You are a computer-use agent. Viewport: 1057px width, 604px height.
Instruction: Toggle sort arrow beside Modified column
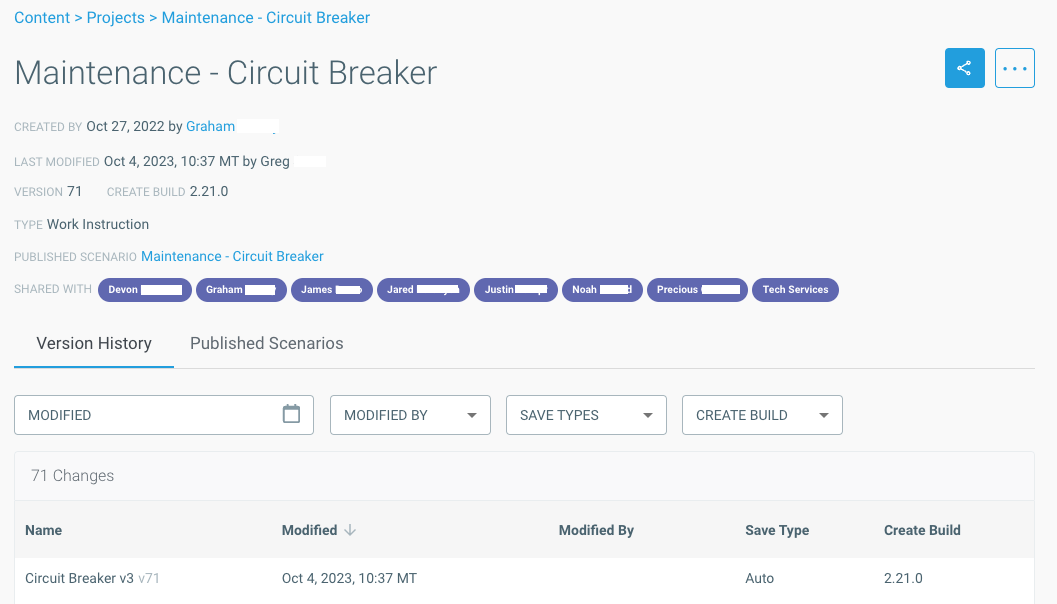[350, 531]
